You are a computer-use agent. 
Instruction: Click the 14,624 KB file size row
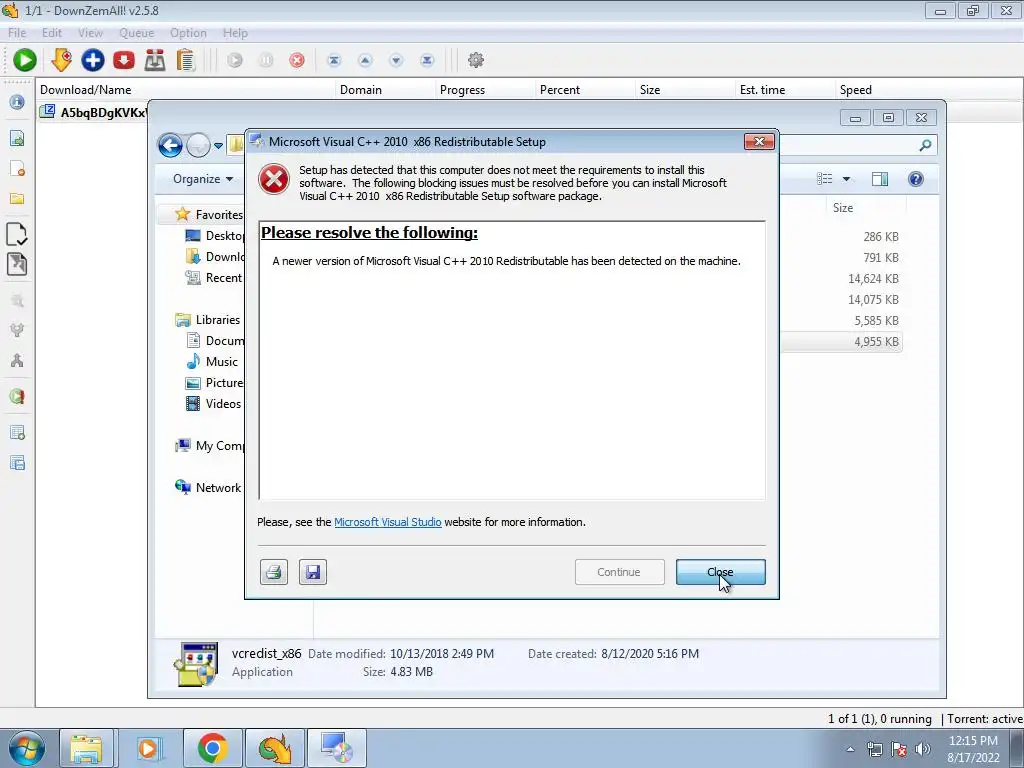coord(873,279)
